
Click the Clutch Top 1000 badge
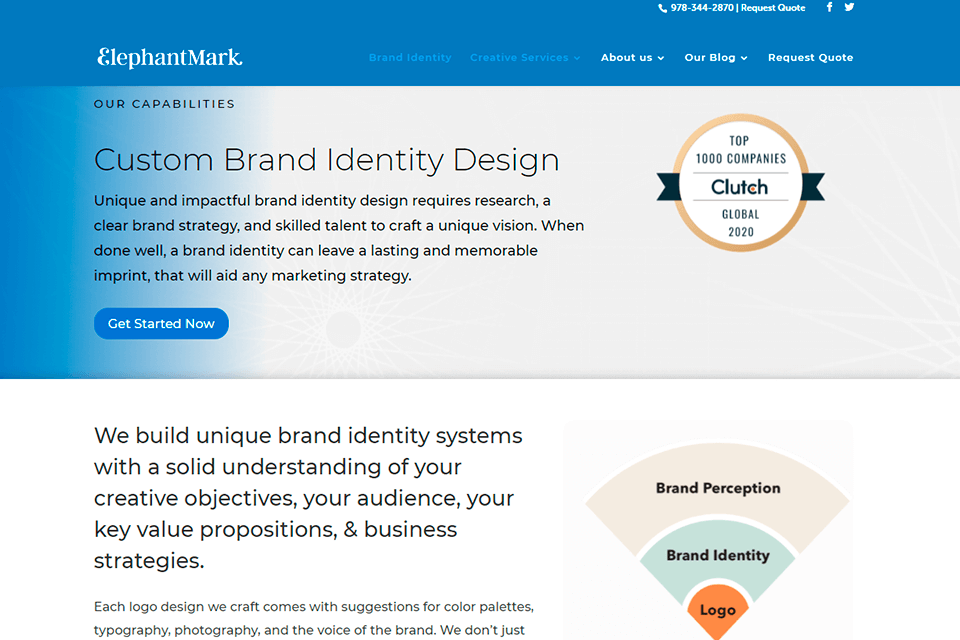pyautogui.click(x=741, y=183)
